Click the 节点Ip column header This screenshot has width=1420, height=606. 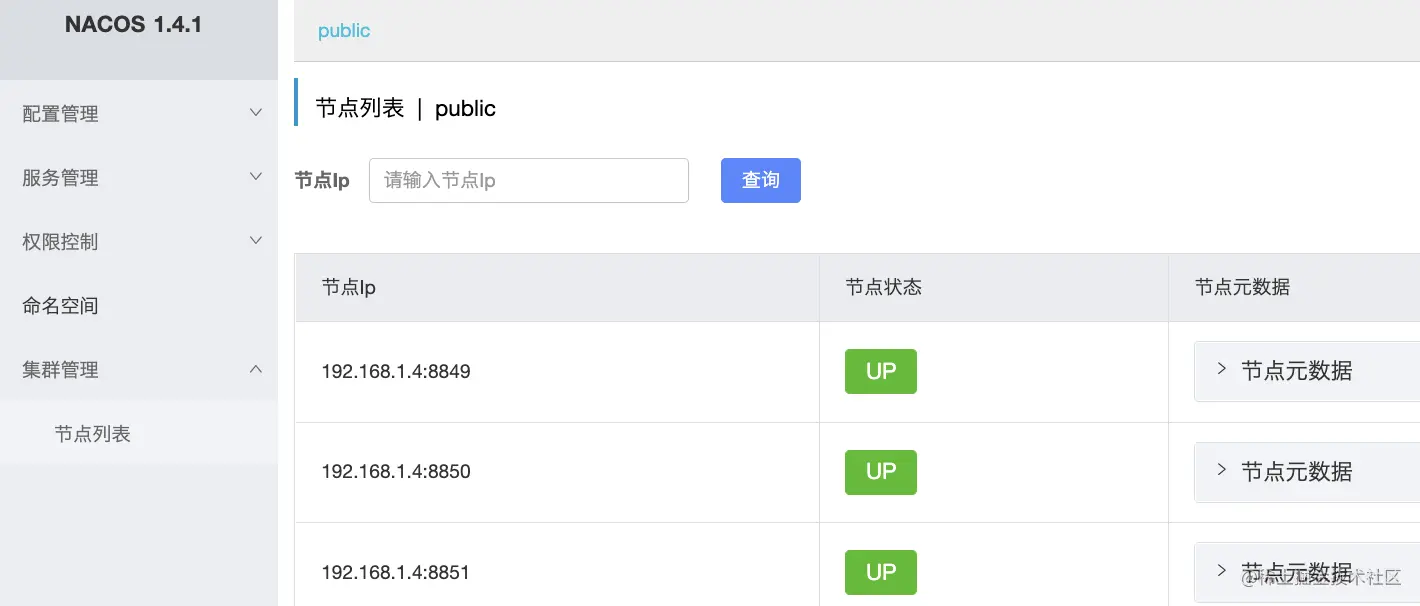click(x=348, y=288)
